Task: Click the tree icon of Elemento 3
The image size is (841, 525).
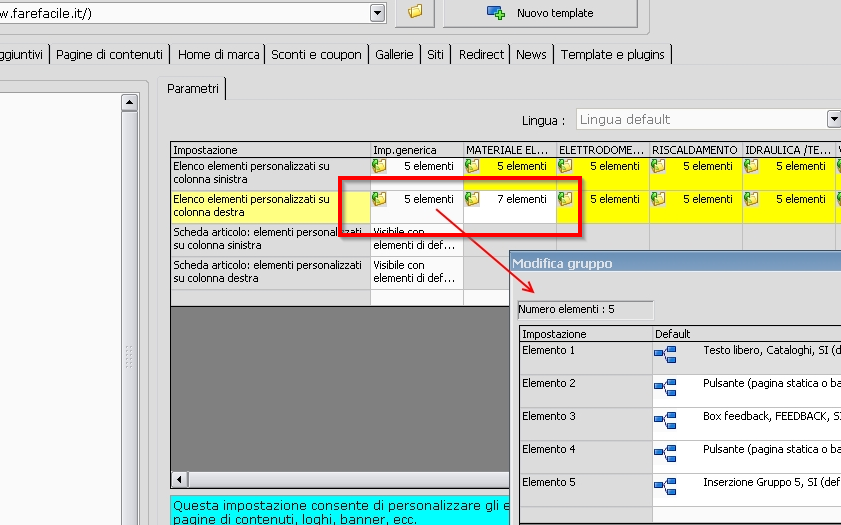Action: click(x=665, y=420)
